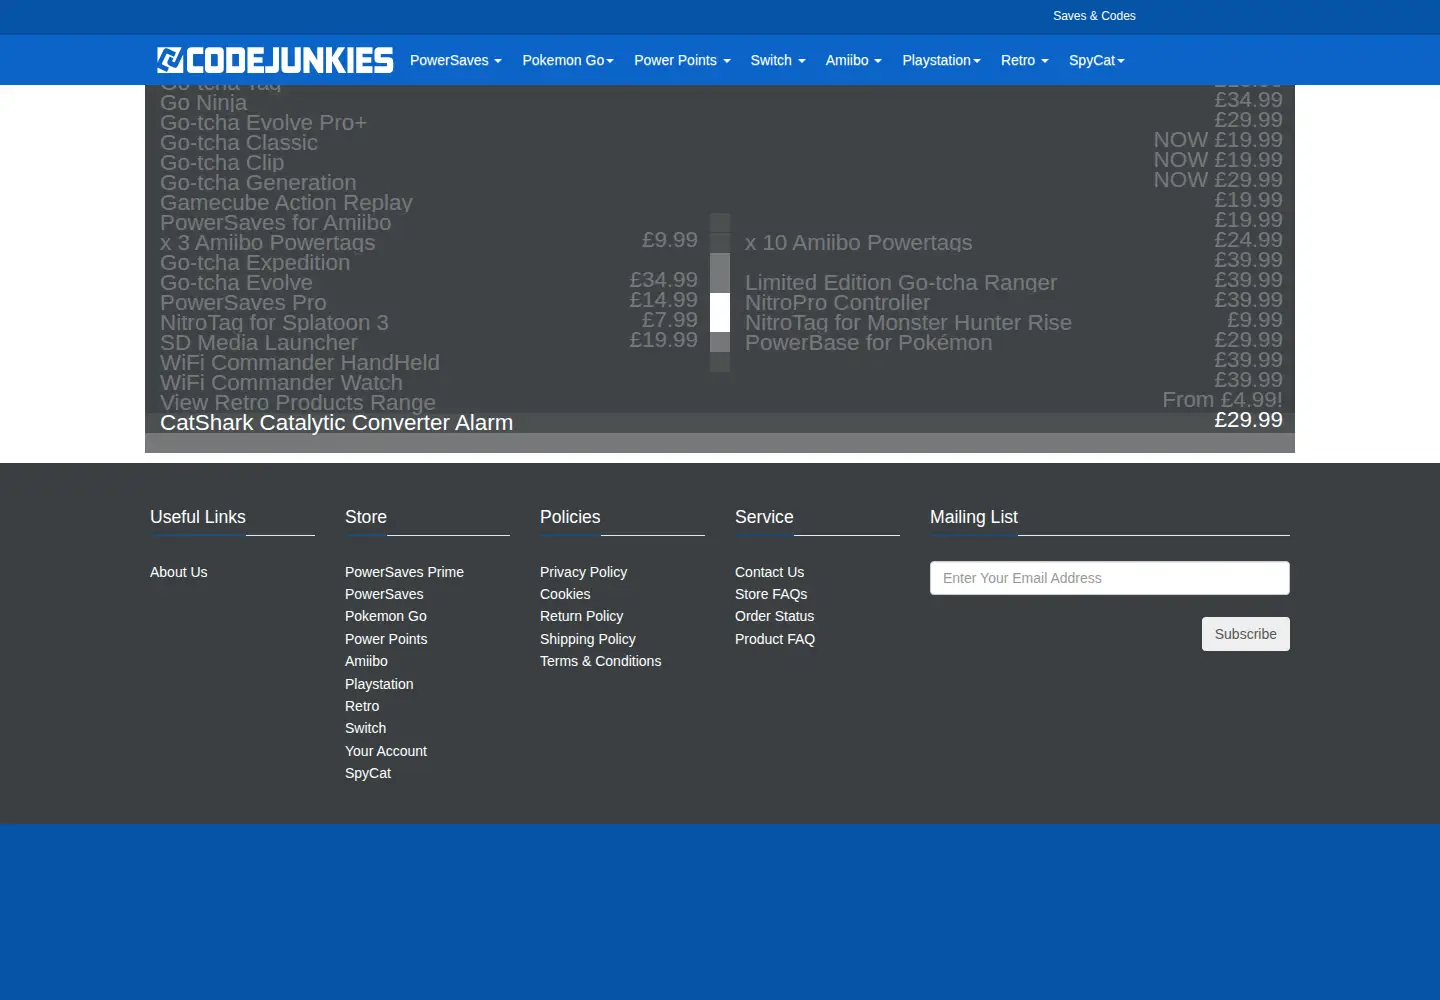The width and height of the screenshot is (1440, 1000).
Task: Open PowerSaves Prime in the footer Store list
Action: click(404, 572)
